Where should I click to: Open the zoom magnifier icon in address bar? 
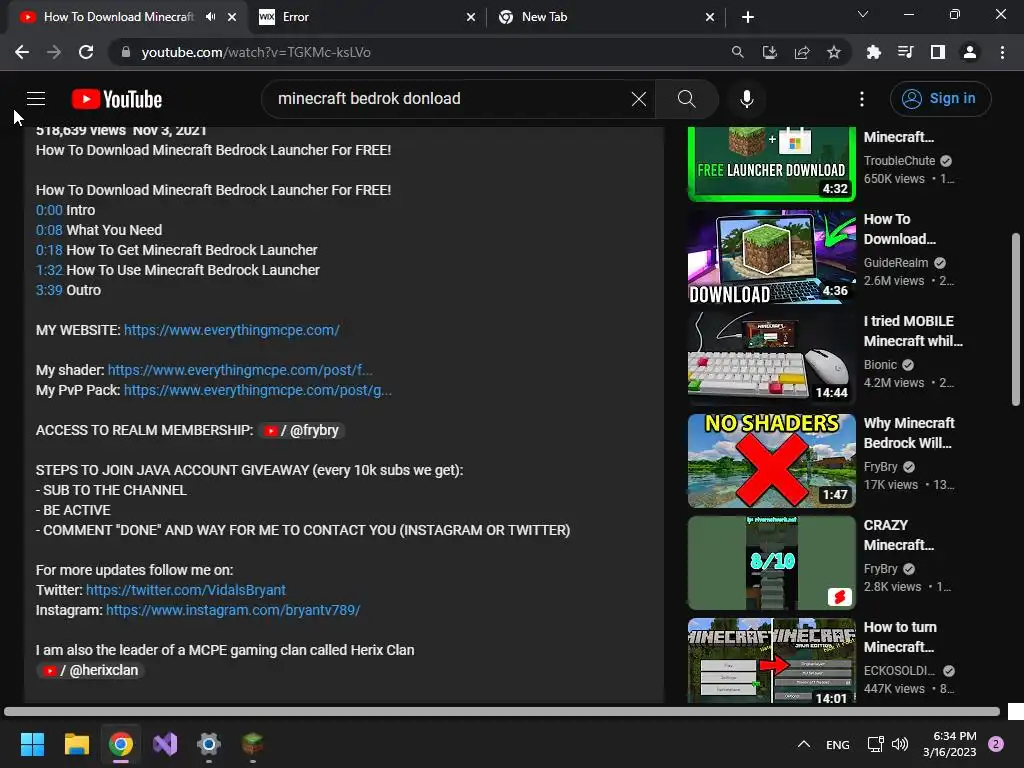pyautogui.click(x=737, y=52)
